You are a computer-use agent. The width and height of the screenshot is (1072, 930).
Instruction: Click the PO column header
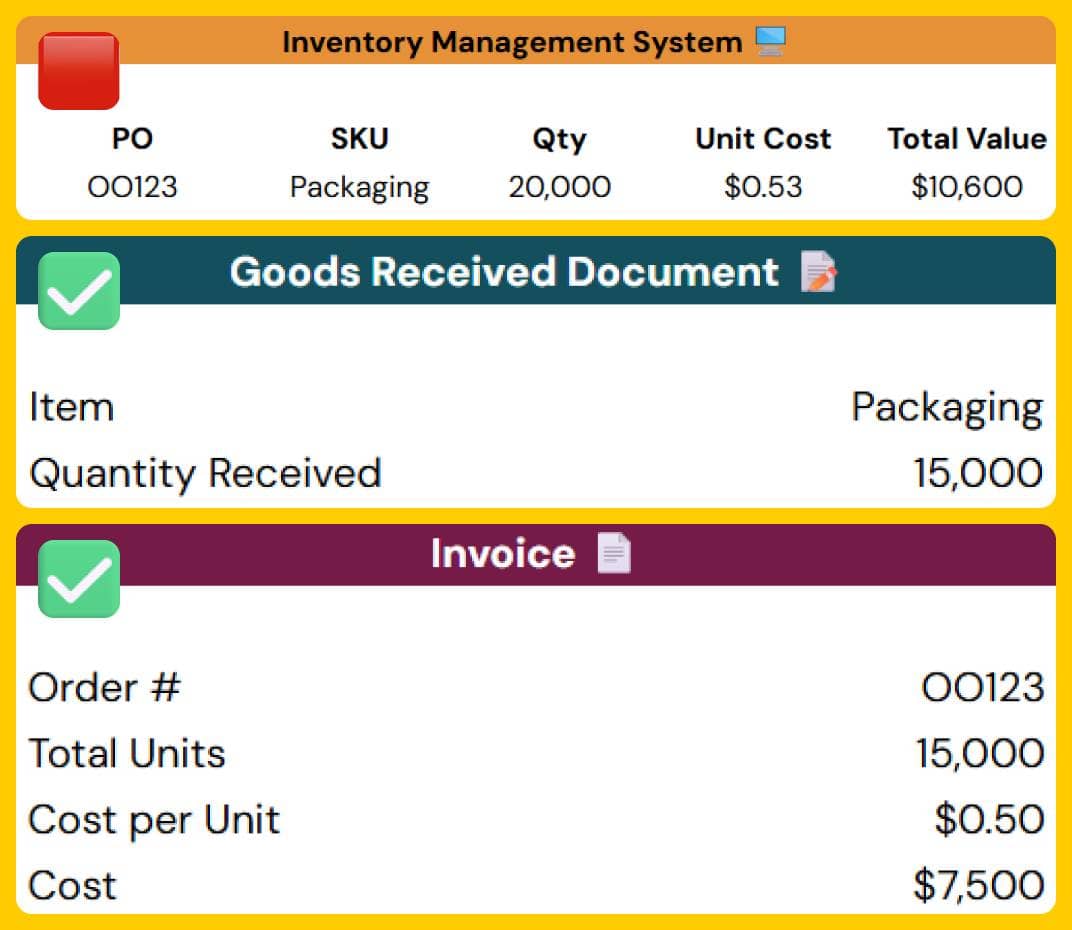coord(132,139)
